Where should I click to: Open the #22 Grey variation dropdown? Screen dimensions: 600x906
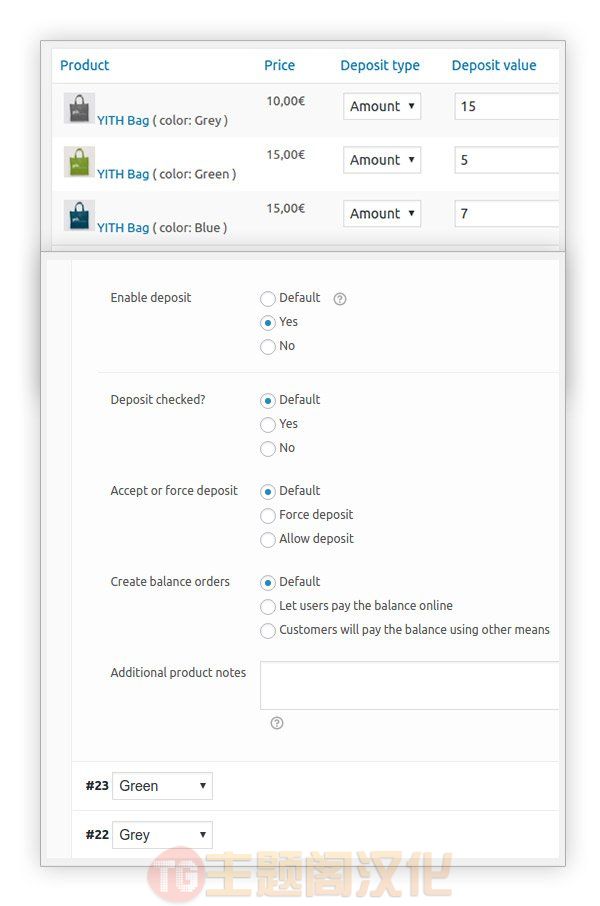[x=162, y=835]
